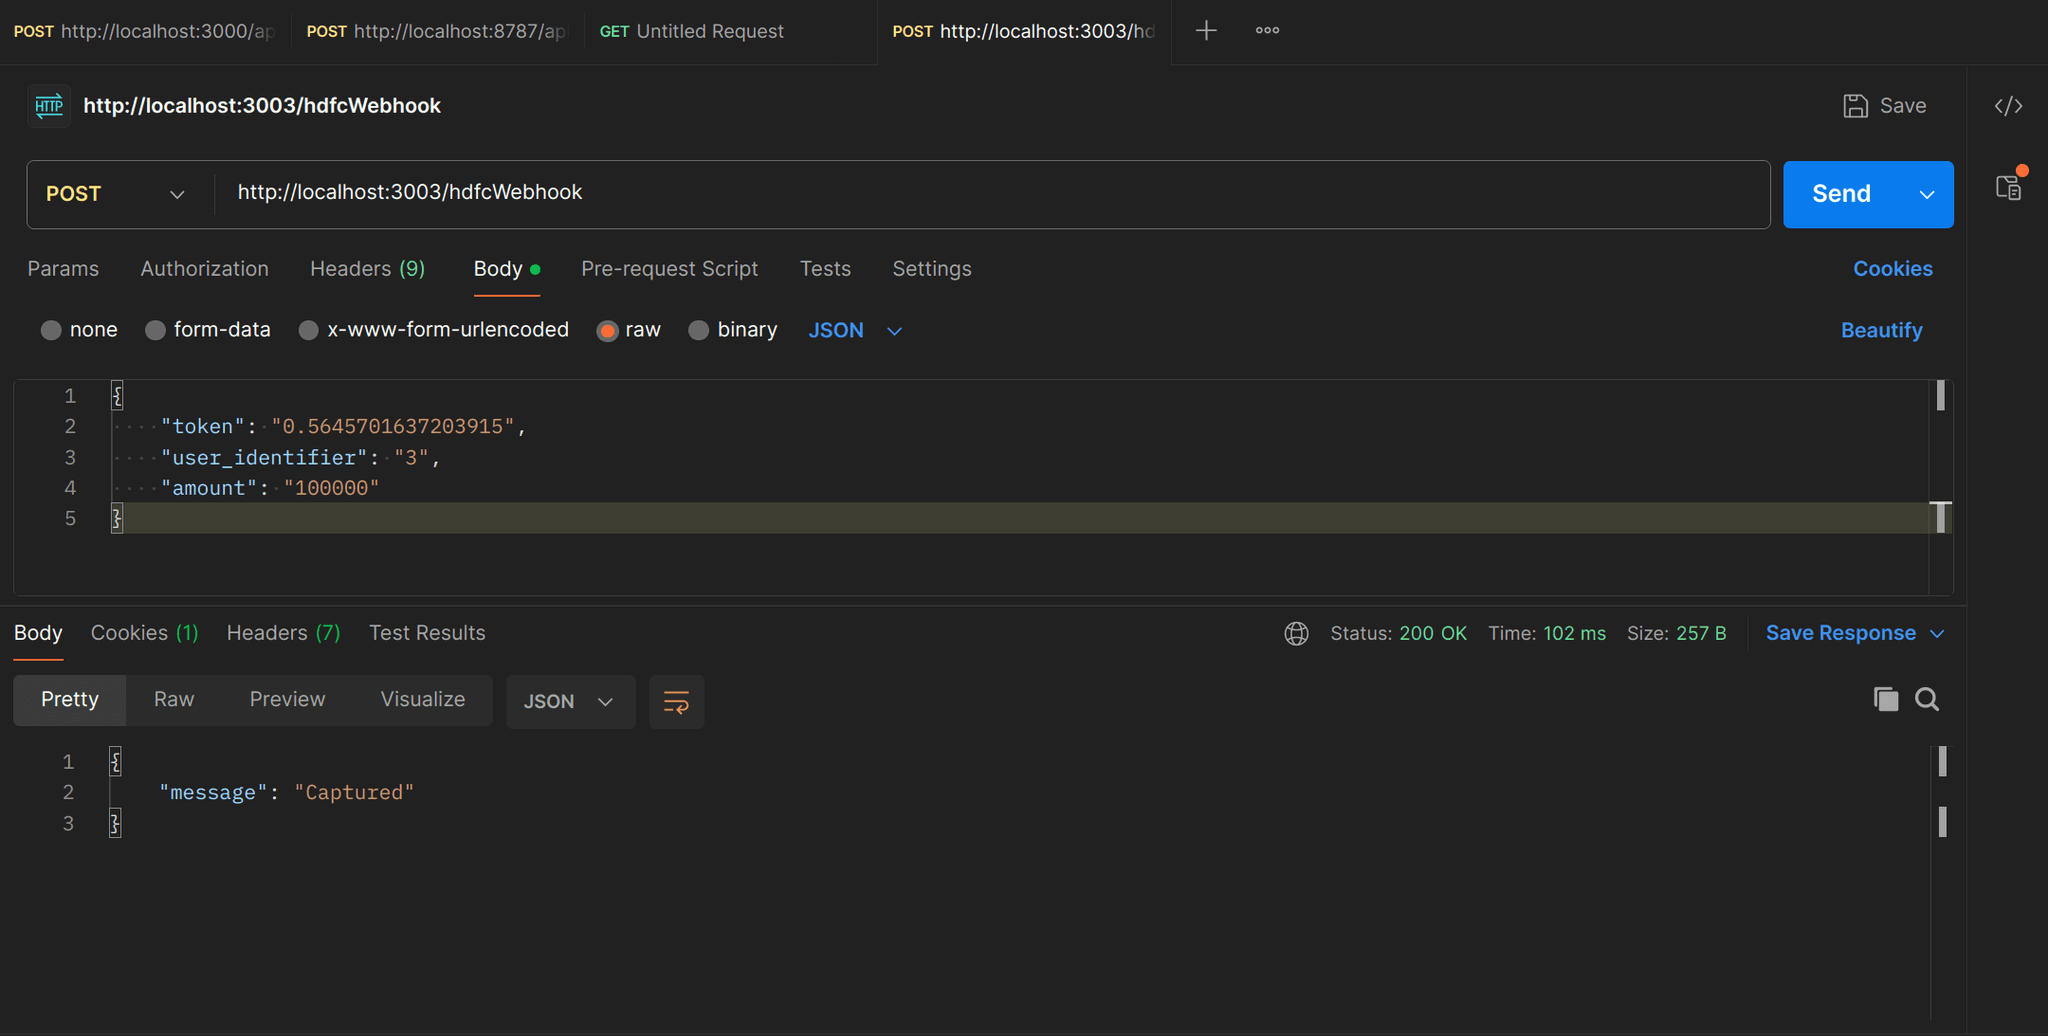Select the binary body type
The height and width of the screenshot is (1036, 2048).
pos(733,330)
